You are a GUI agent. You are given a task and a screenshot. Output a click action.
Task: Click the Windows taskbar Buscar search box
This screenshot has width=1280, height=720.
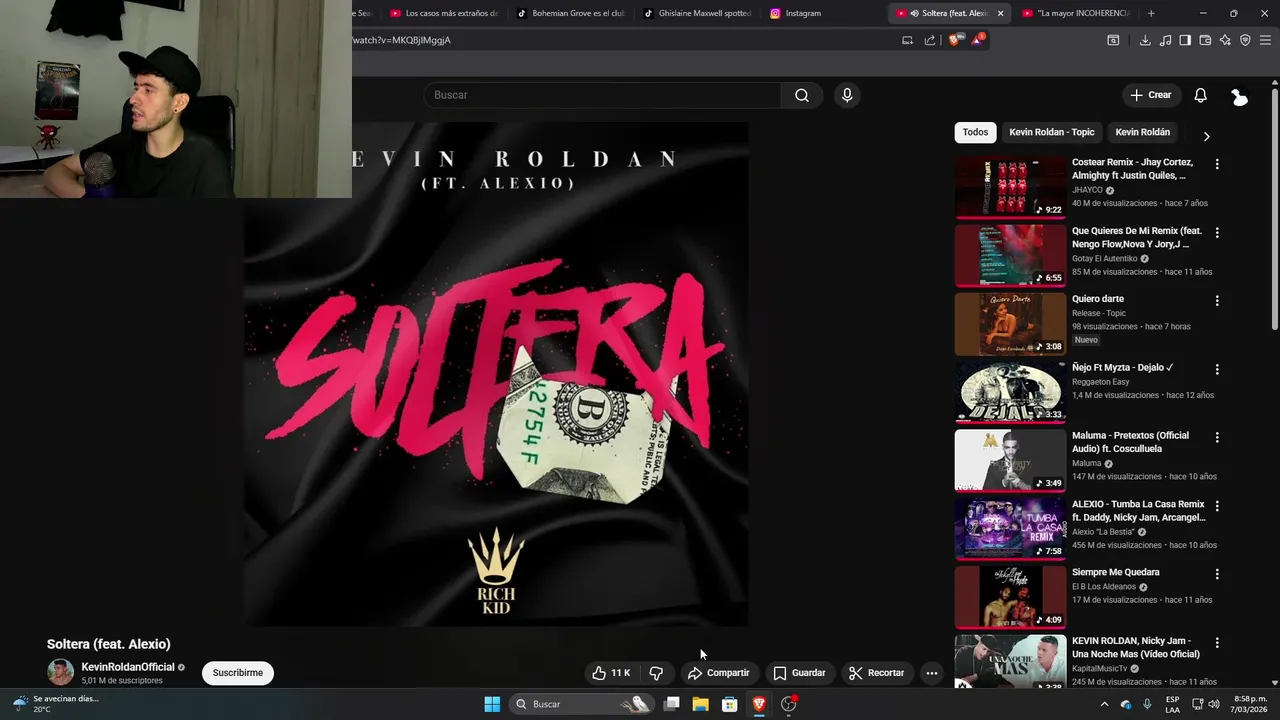pos(582,704)
